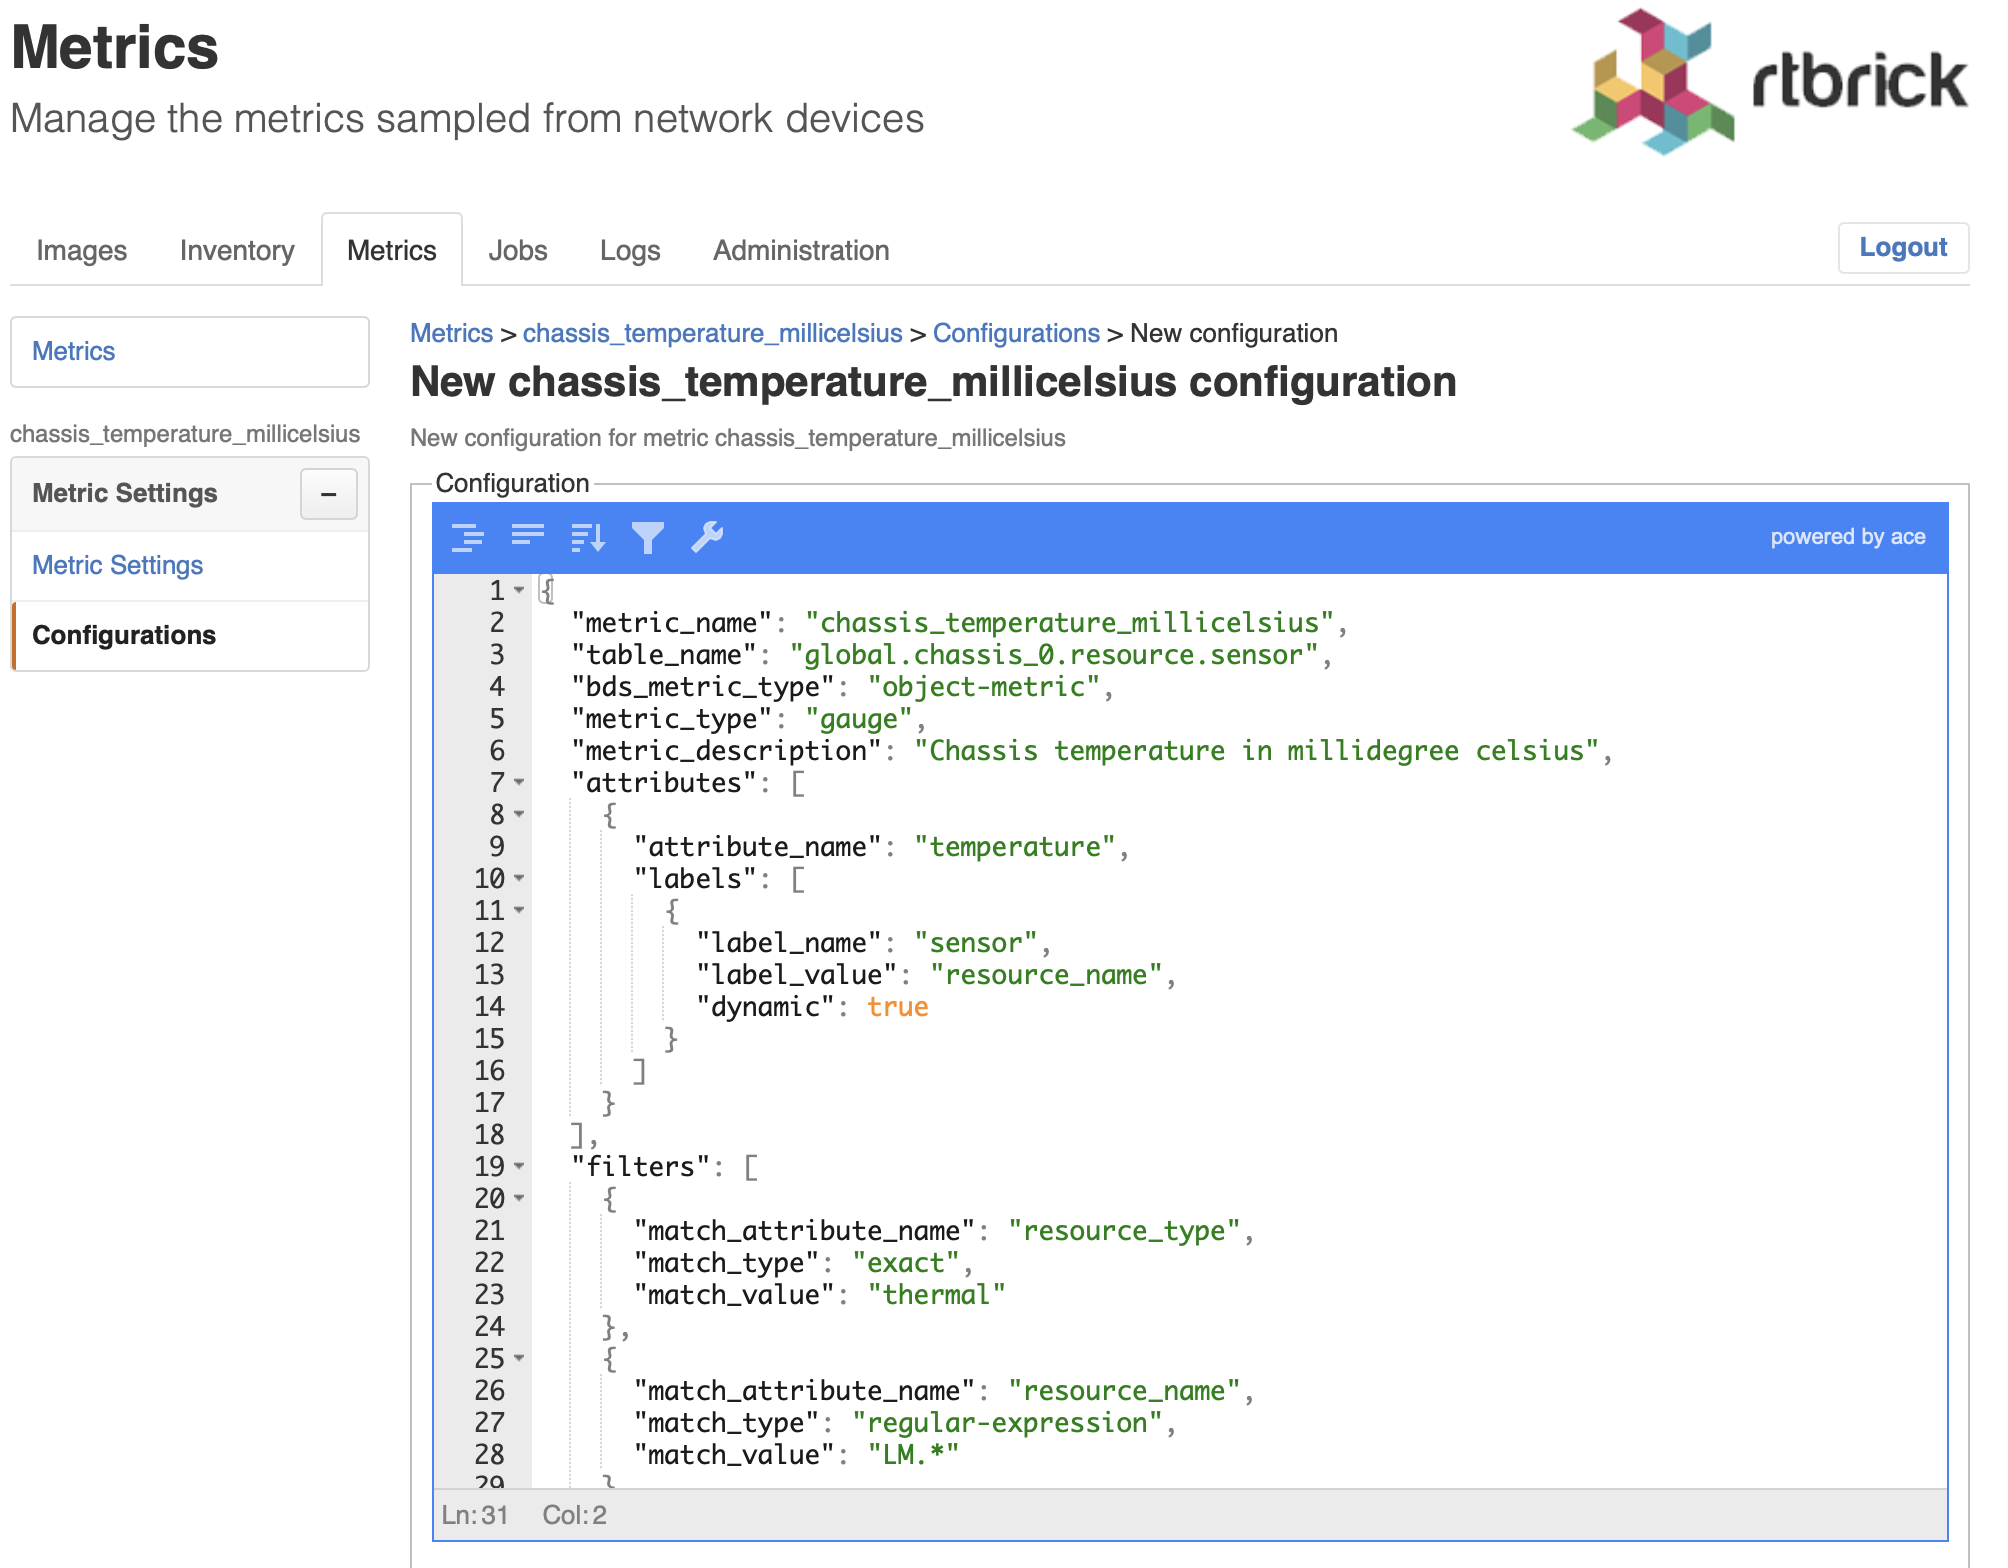Viewport: 2008px width, 1568px height.
Task: Fold the second filter object at line 25
Action: click(519, 1358)
